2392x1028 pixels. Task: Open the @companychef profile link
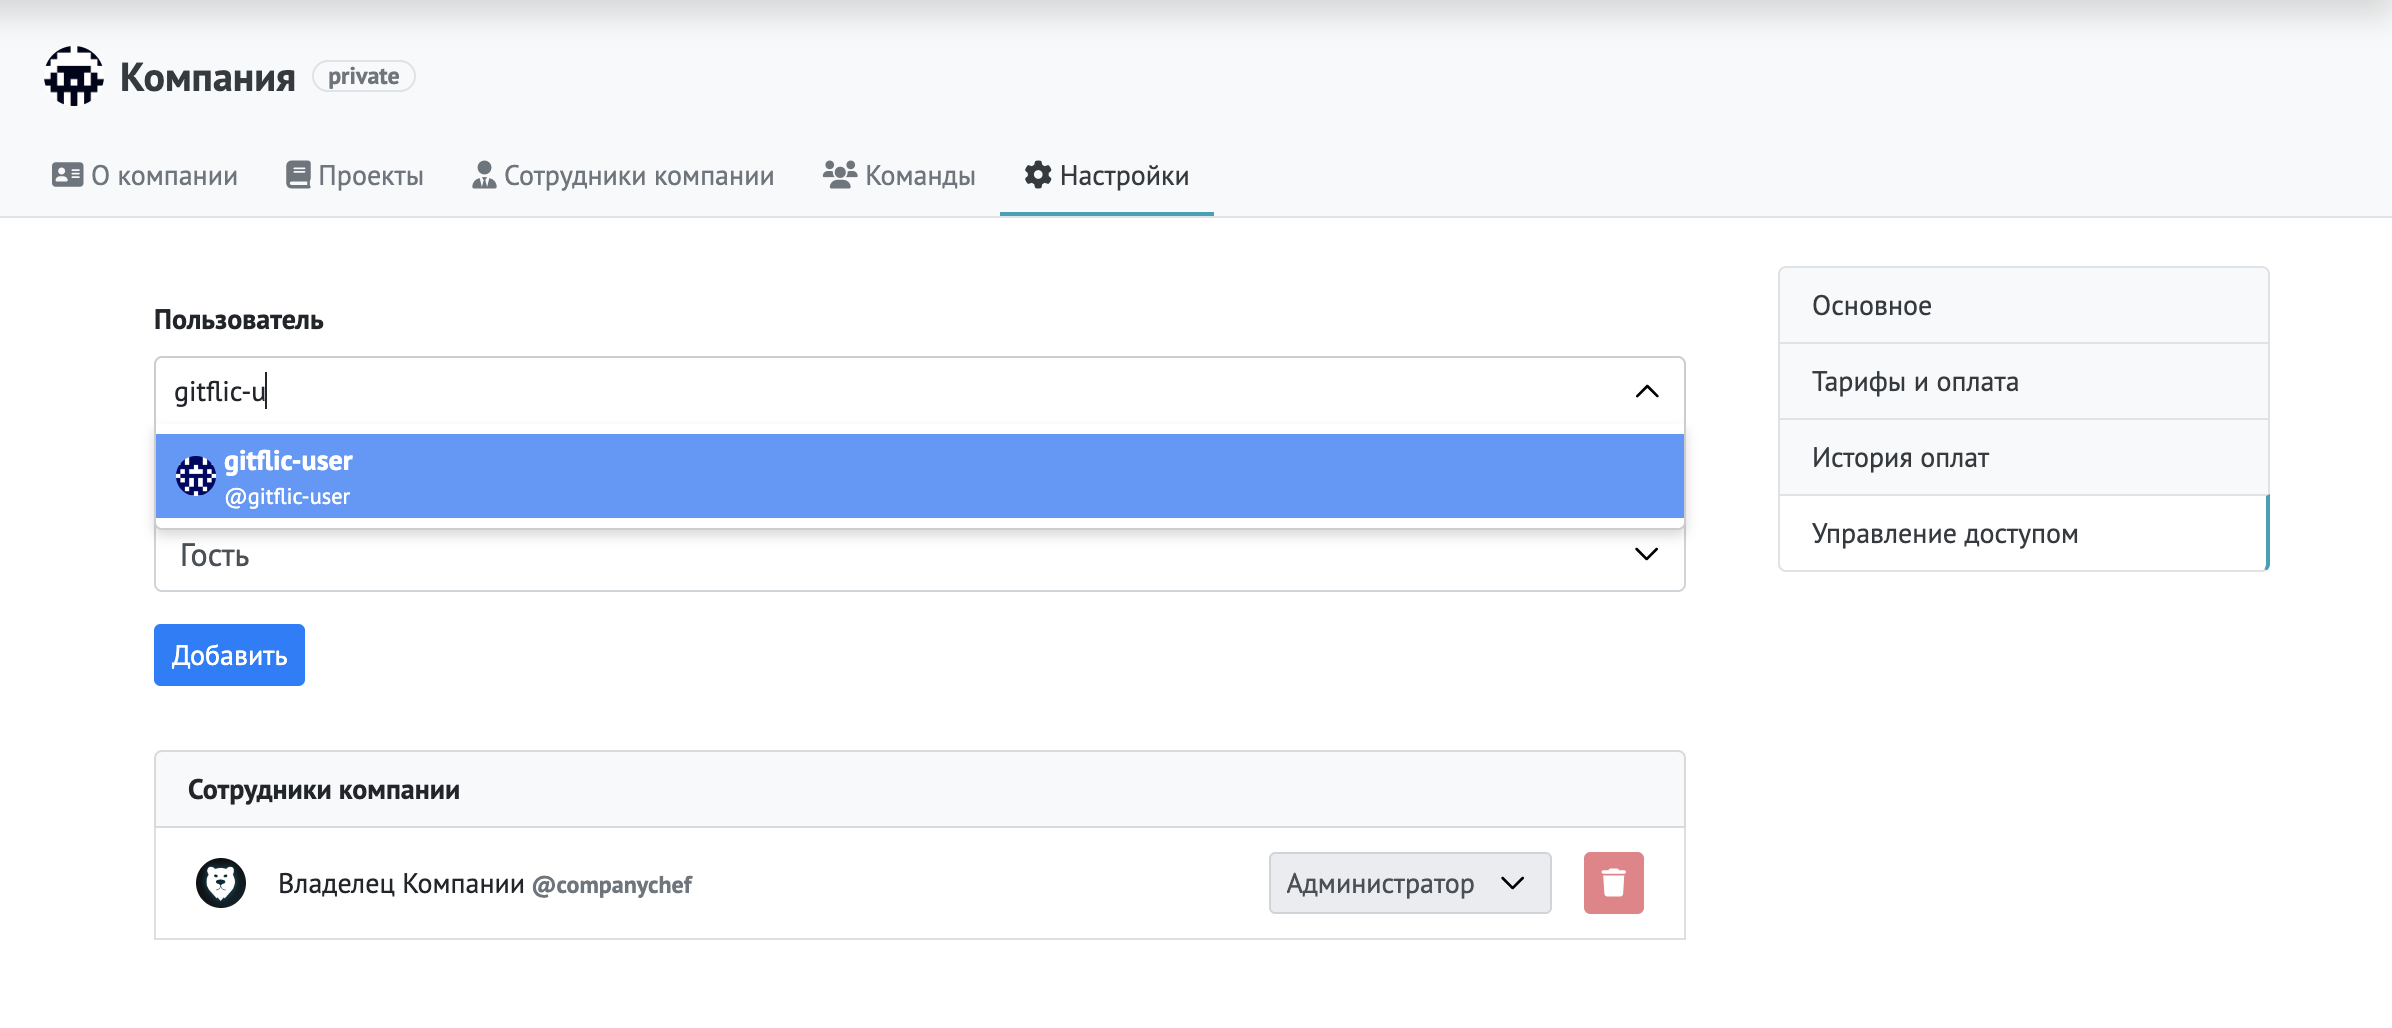(612, 885)
